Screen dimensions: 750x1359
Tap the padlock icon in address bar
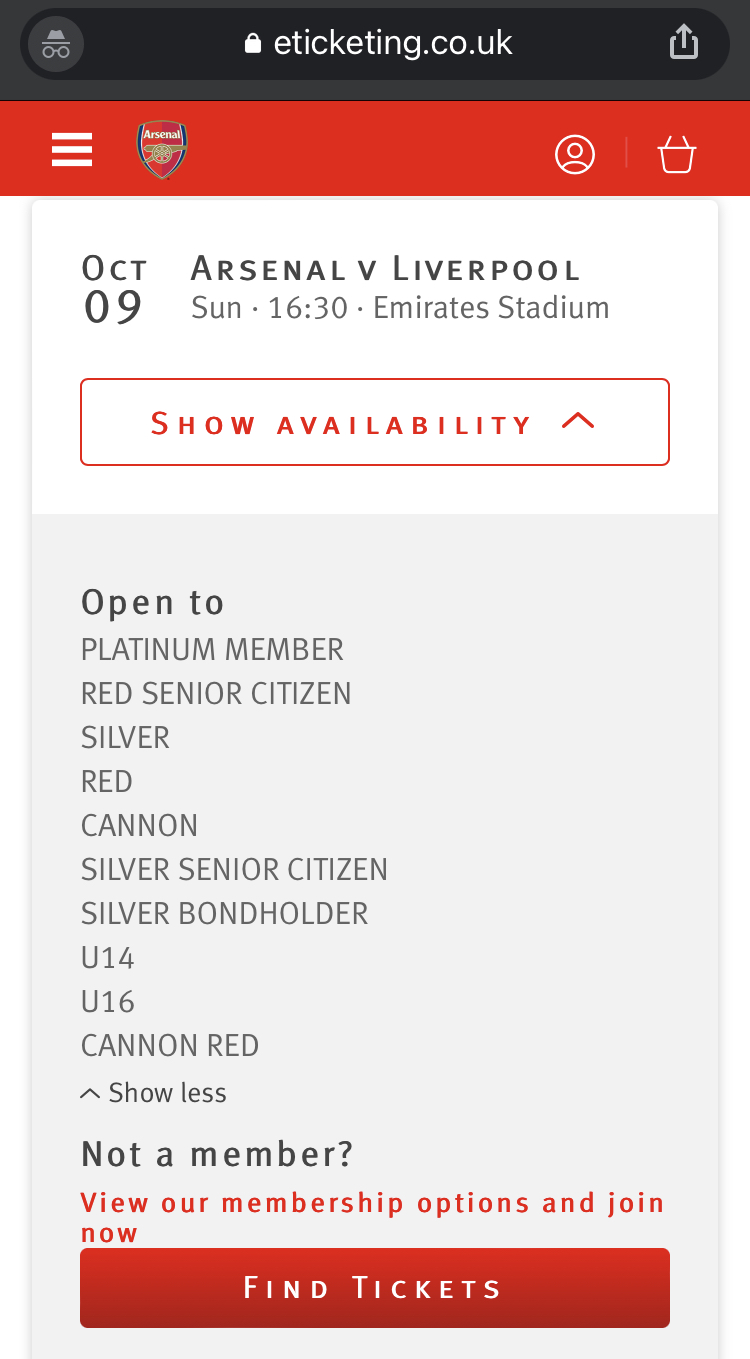pyautogui.click(x=253, y=44)
